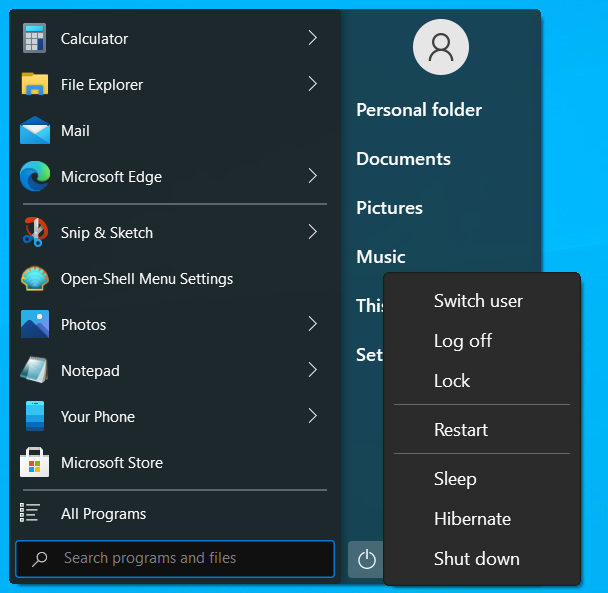Click the Photos text label
The height and width of the screenshot is (593, 608).
pyautogui.click(x=83, y=325)
